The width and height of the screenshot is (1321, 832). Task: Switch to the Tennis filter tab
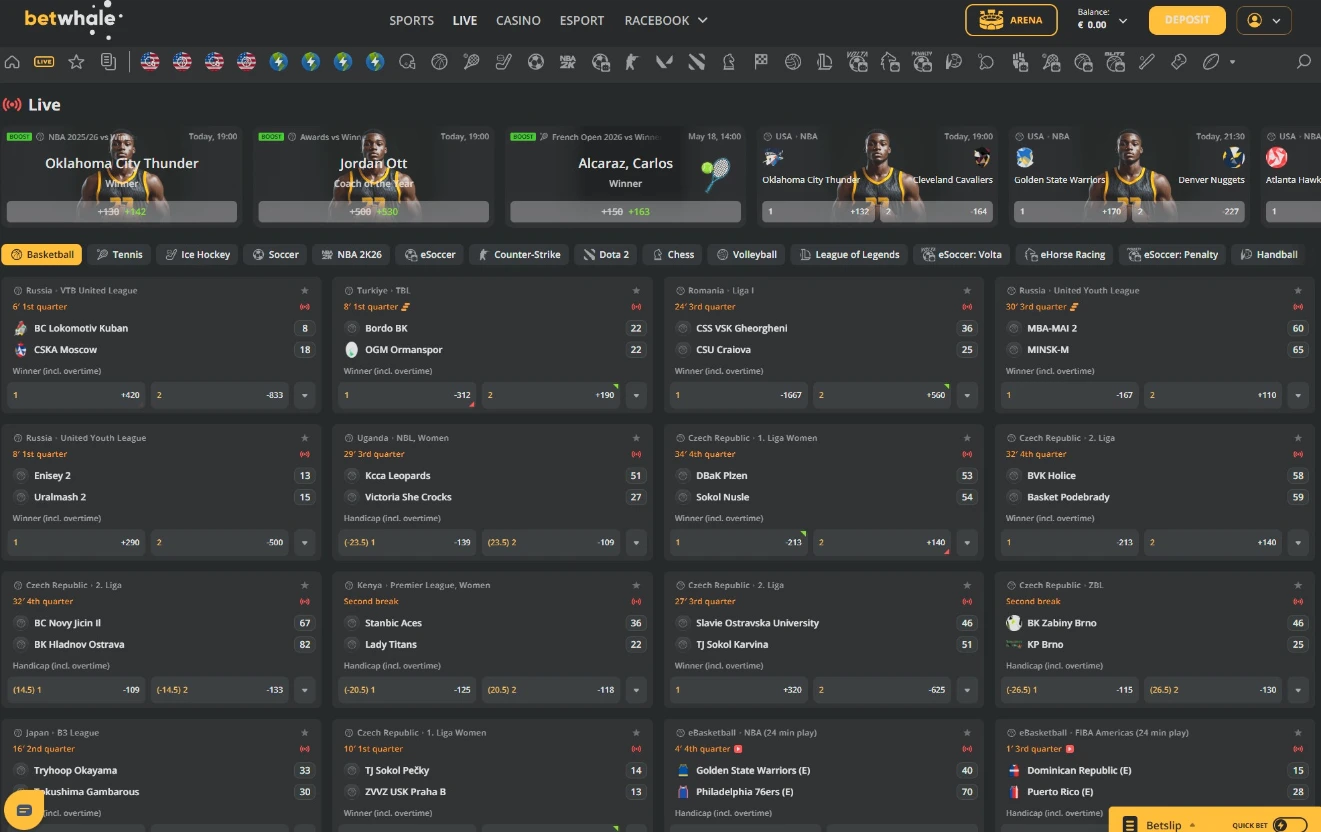pos(119,255)
